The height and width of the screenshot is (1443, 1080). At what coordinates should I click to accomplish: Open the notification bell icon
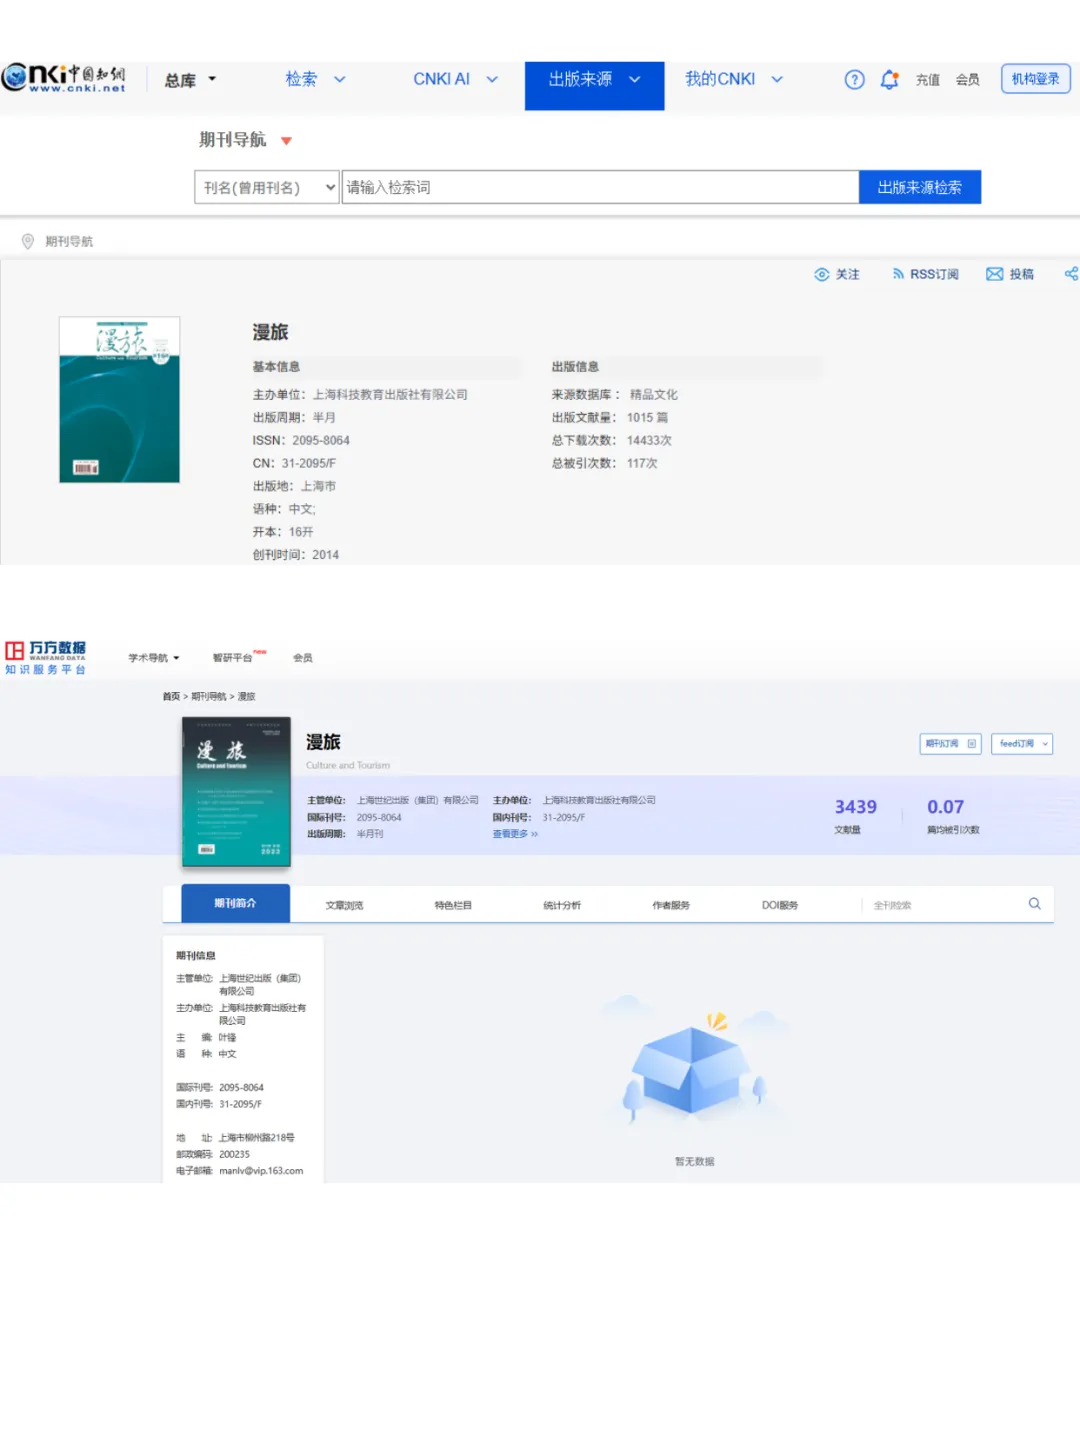(x=889, y=80)
